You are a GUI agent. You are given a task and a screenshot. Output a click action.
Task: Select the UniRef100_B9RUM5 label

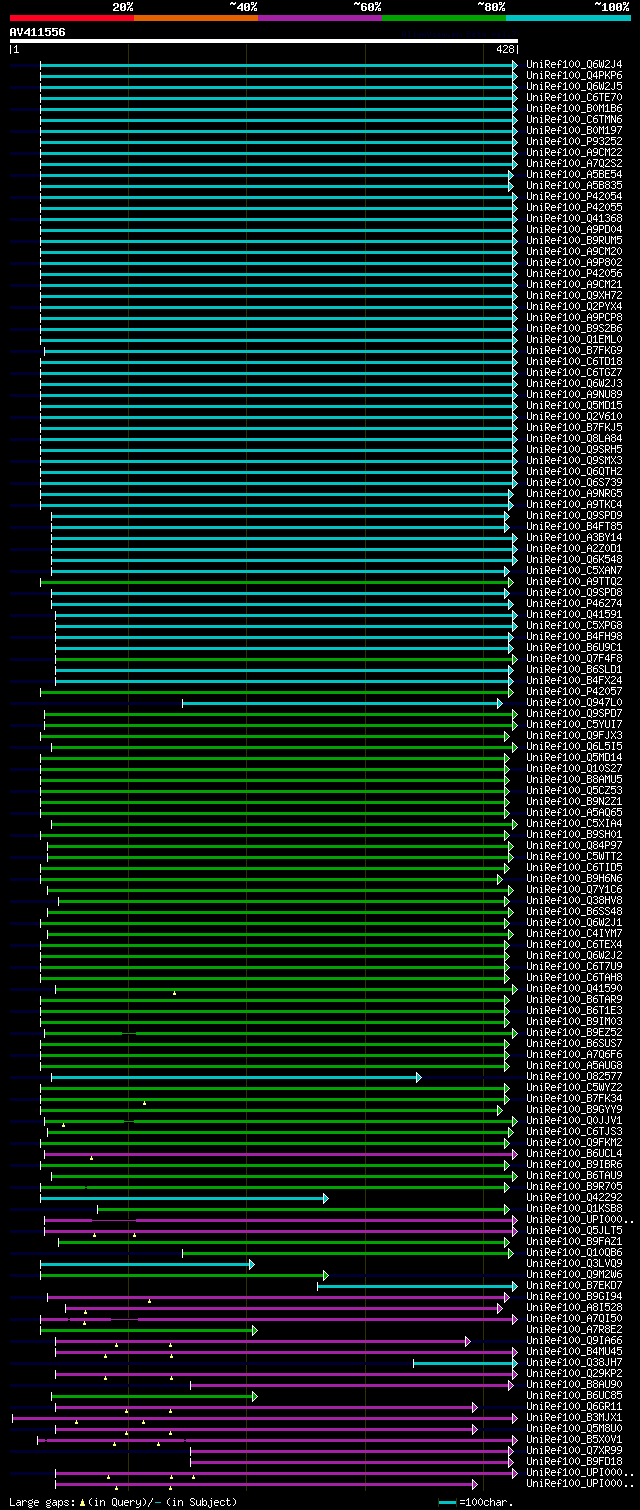[574, 241]
